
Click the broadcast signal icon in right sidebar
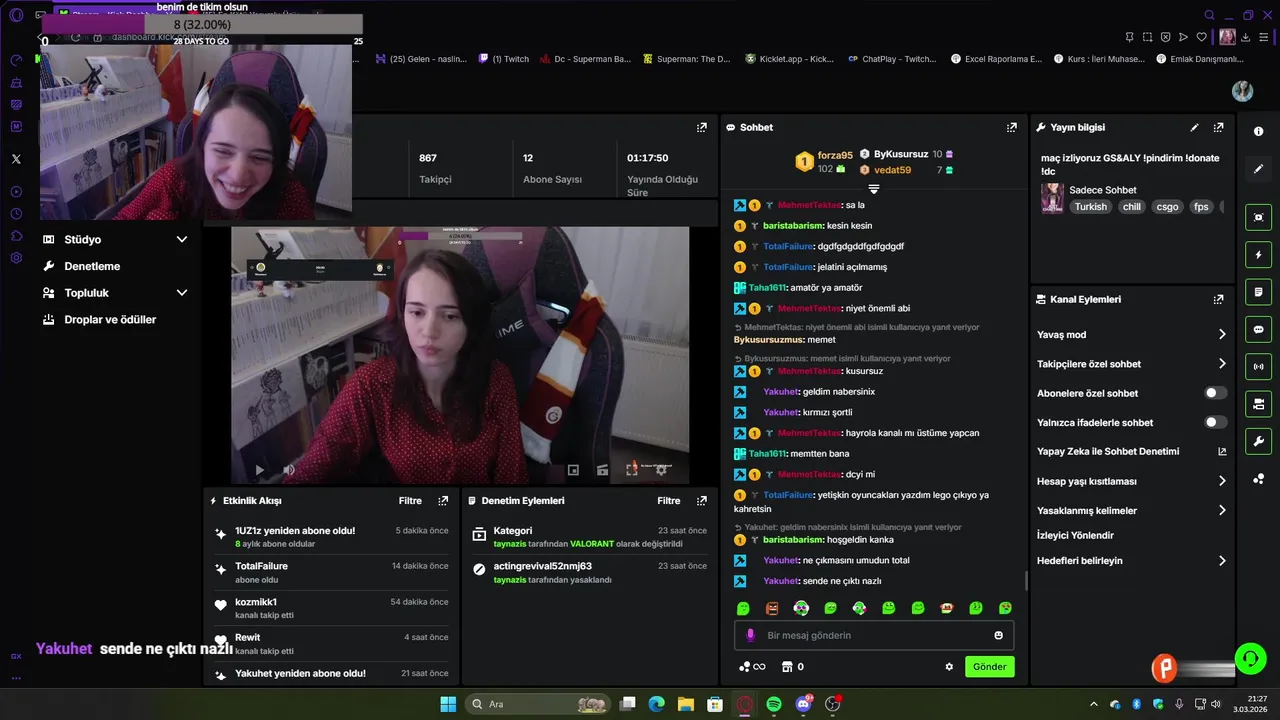1258,367
